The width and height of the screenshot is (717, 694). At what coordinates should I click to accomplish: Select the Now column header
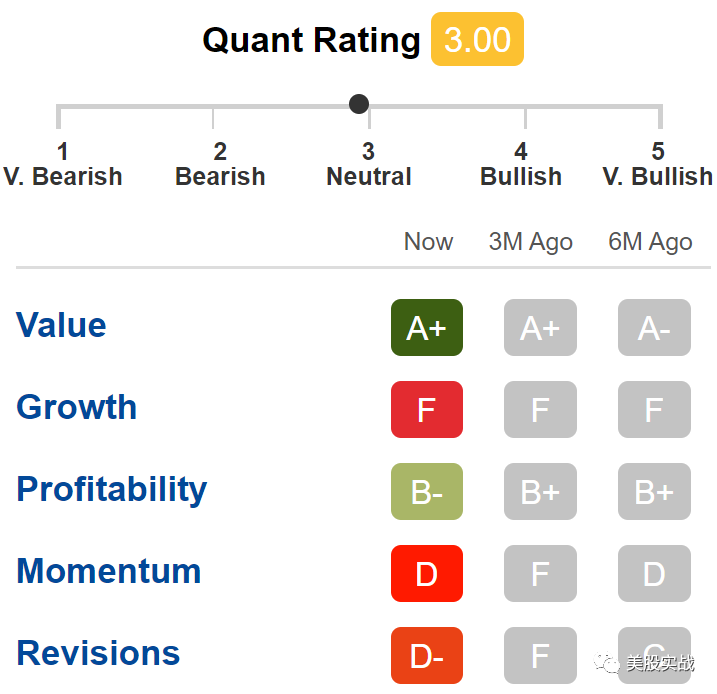tap(428, 241)
